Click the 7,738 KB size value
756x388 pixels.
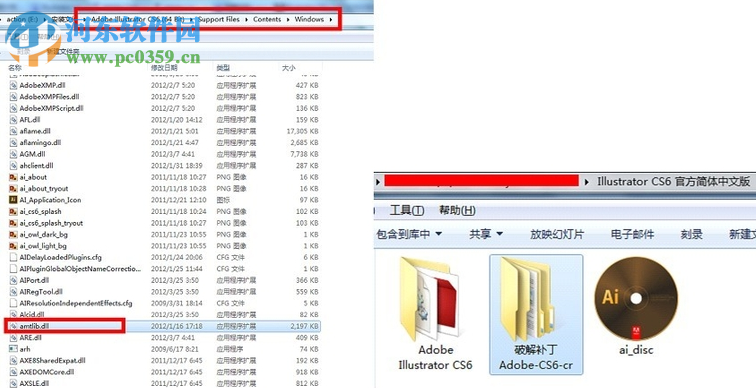point(304,154)
